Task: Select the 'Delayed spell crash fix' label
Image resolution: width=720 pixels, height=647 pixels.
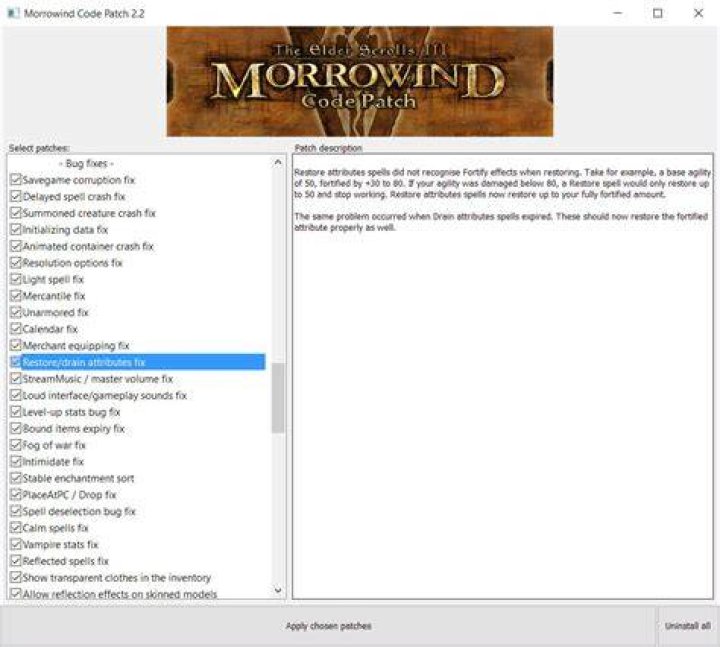Action: pos(74,197)
